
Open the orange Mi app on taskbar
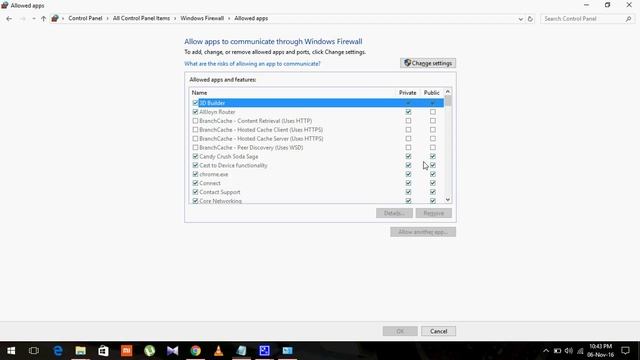tap(127, 351)
